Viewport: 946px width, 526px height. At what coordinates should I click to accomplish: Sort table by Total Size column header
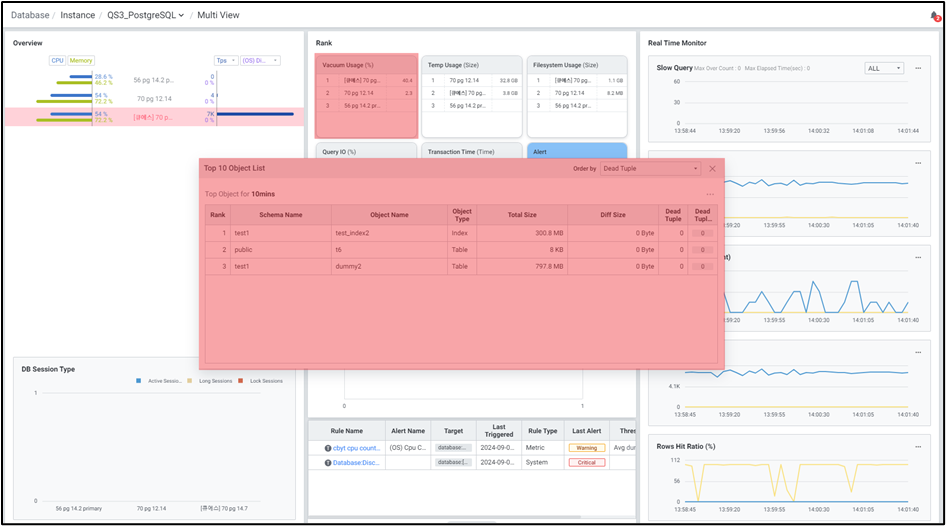click(521, 215)
